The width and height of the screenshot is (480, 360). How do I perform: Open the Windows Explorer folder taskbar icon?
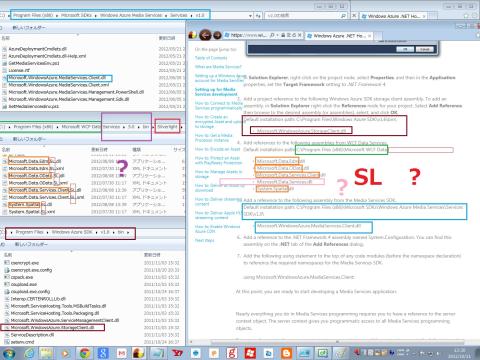47,353
